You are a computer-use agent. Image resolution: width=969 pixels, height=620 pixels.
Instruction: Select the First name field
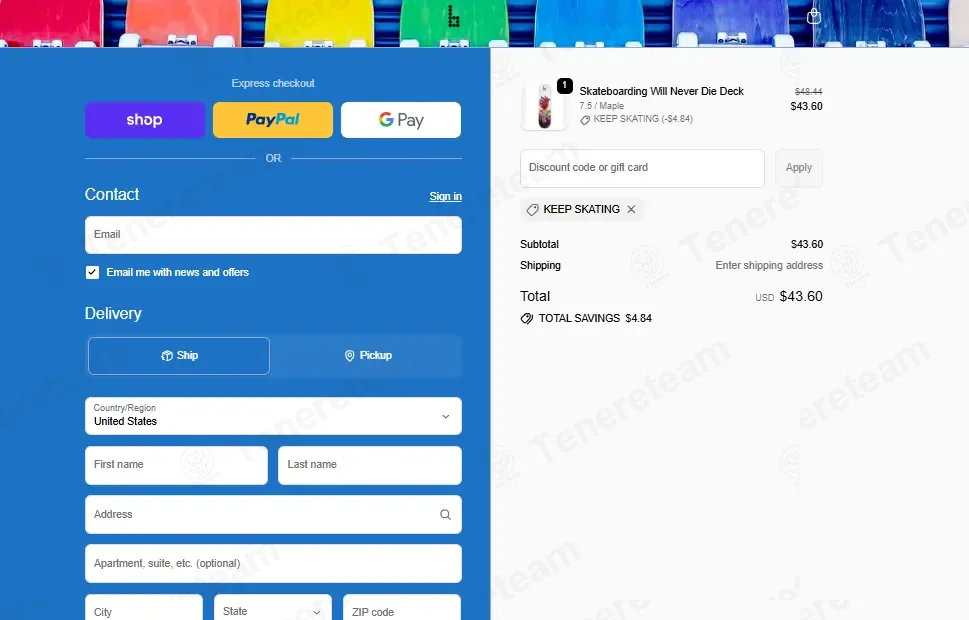click(176, 465)
